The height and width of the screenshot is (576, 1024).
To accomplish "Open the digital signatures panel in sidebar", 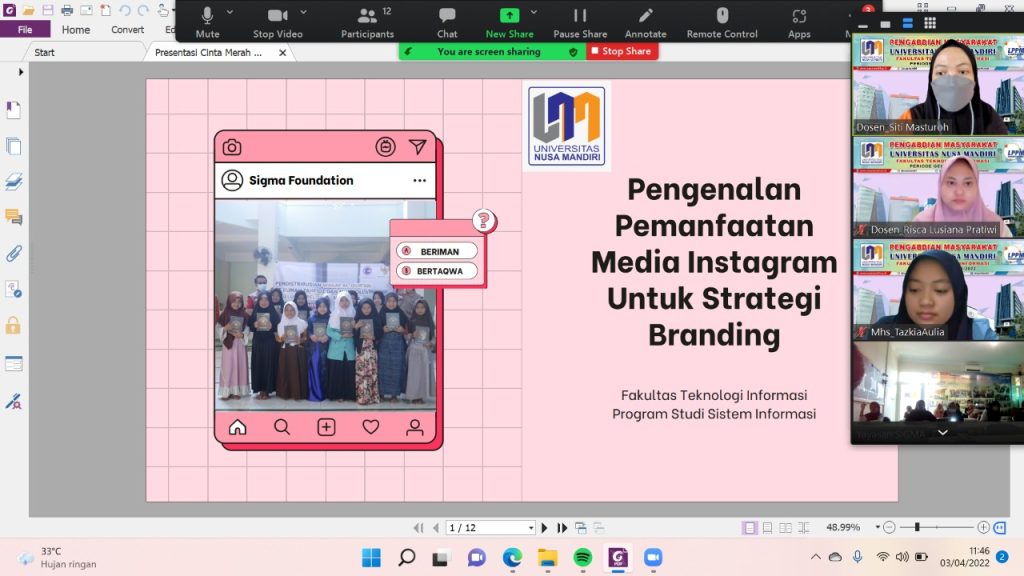I will 13,401.
